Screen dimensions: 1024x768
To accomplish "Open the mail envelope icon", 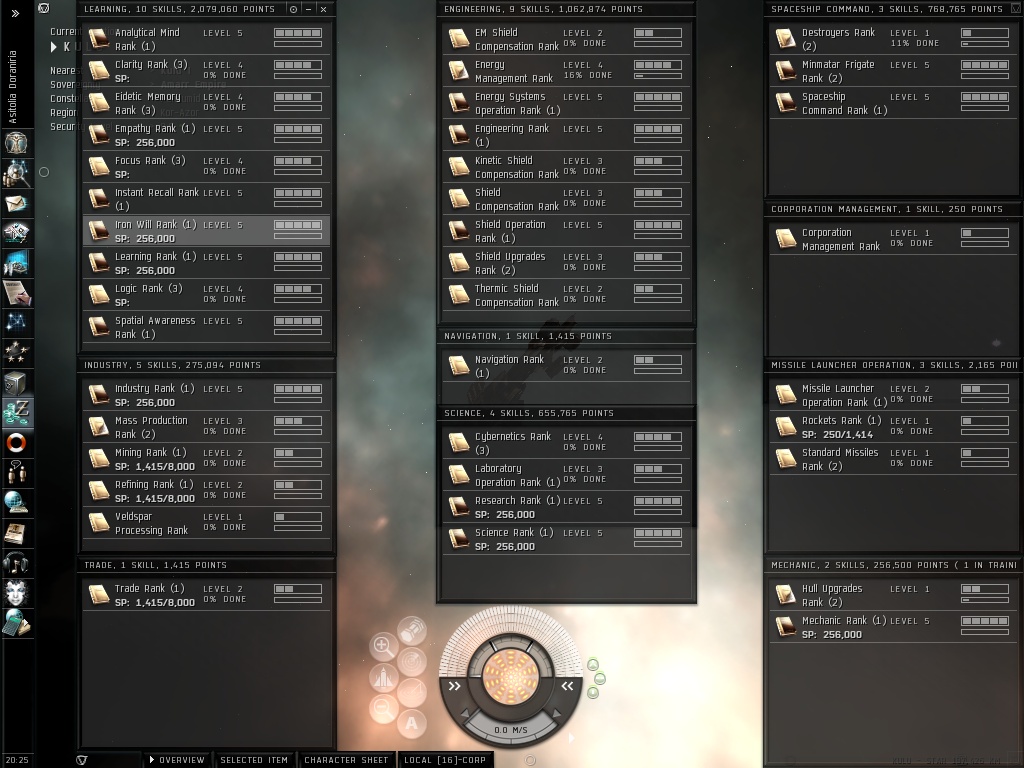I will point(16,204).
